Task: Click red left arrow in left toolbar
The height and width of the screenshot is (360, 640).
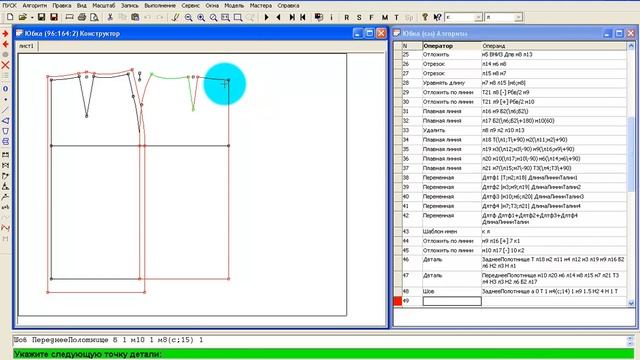Action: [x=5, y=44]
